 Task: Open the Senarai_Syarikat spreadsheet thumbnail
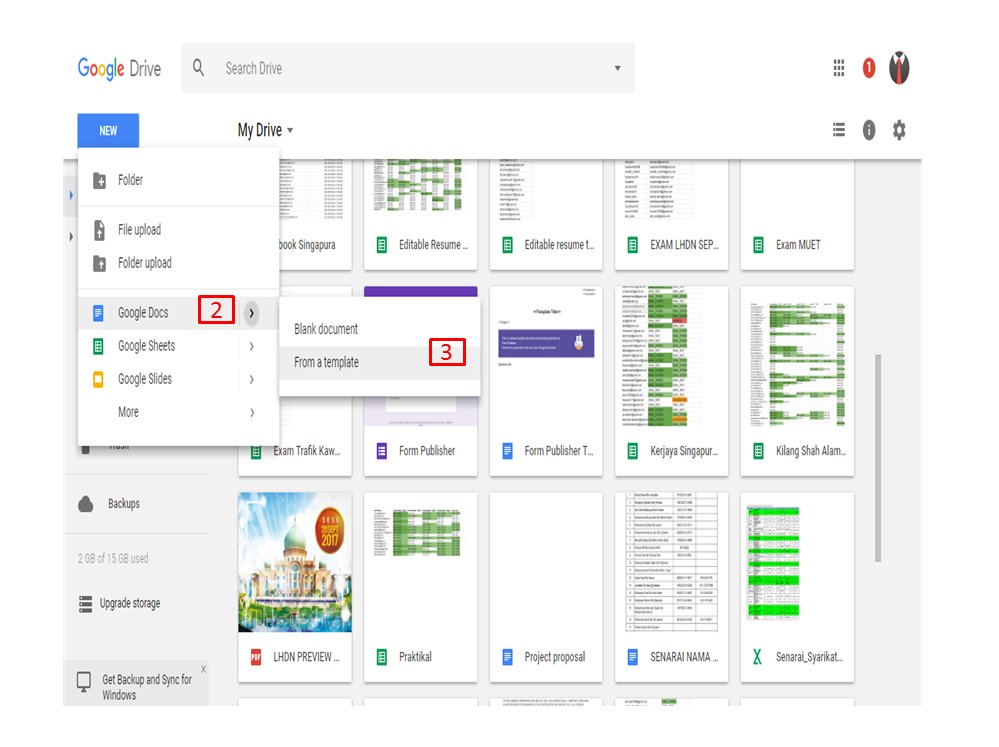click(x=797, y=562)
